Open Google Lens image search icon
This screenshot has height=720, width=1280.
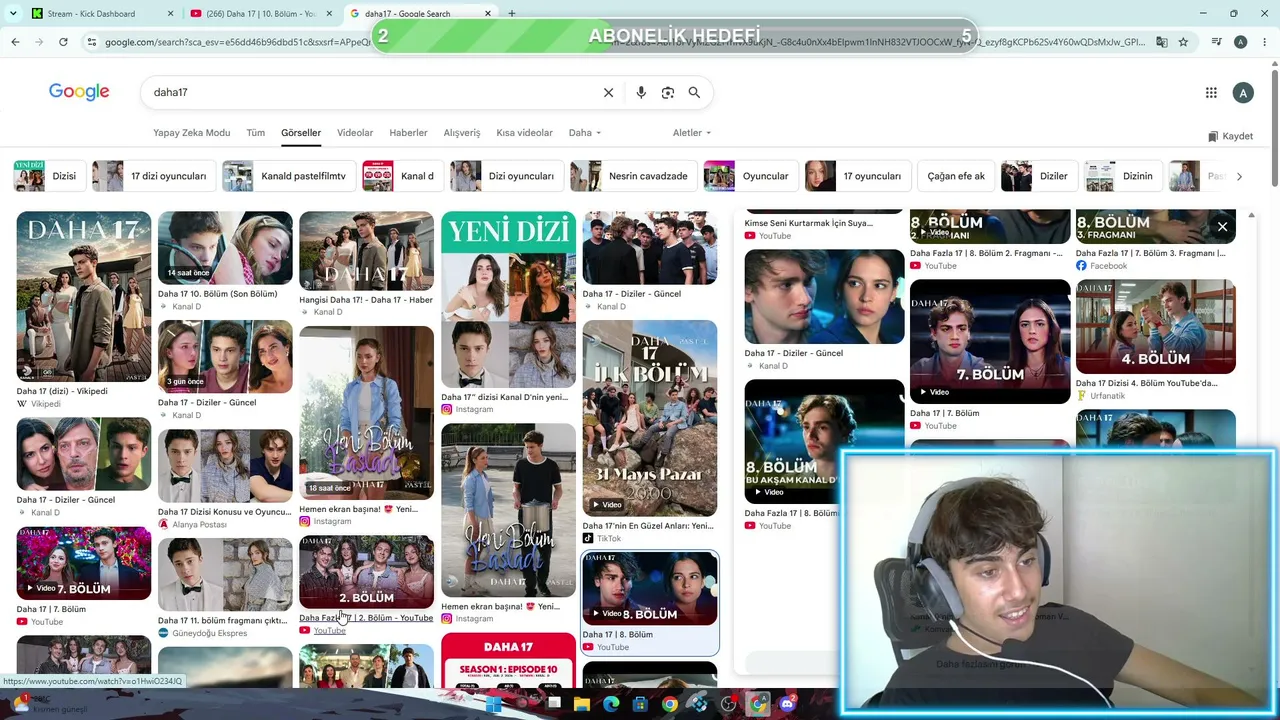coord(668,93)
